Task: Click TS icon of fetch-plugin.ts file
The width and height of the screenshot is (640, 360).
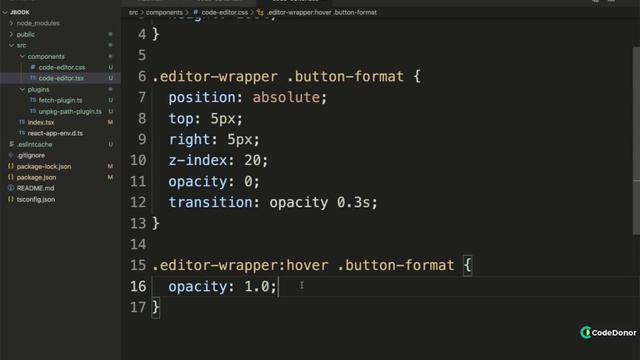Action: point(33,100)
